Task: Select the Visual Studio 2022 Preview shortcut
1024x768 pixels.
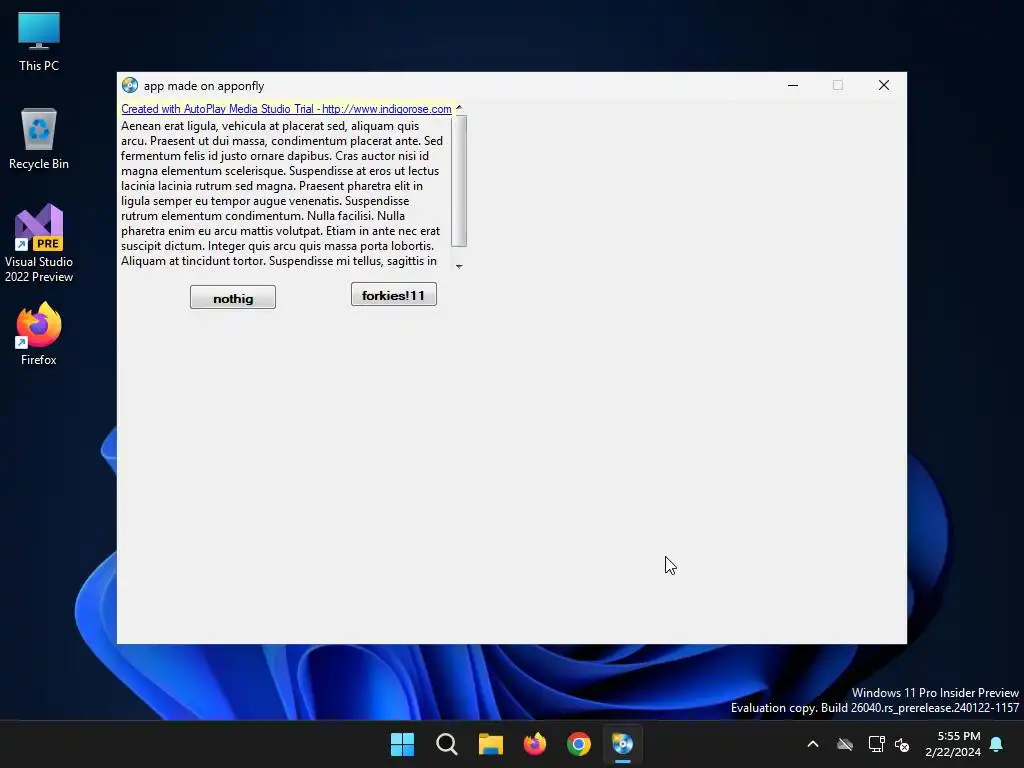Action: [x=39, y=244]
